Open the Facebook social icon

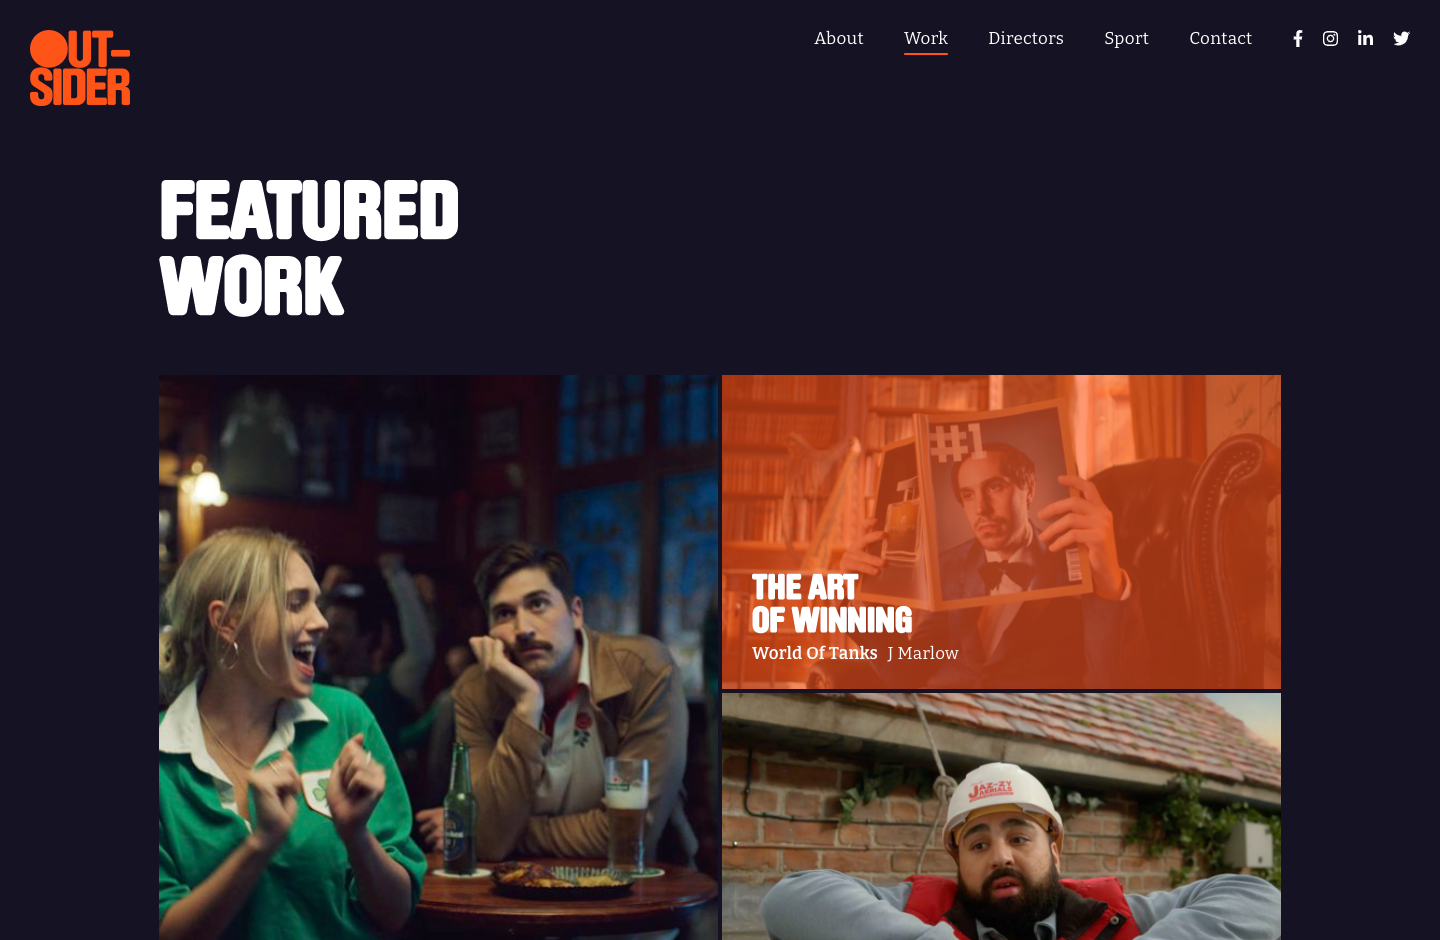(x=1298, y=39)
